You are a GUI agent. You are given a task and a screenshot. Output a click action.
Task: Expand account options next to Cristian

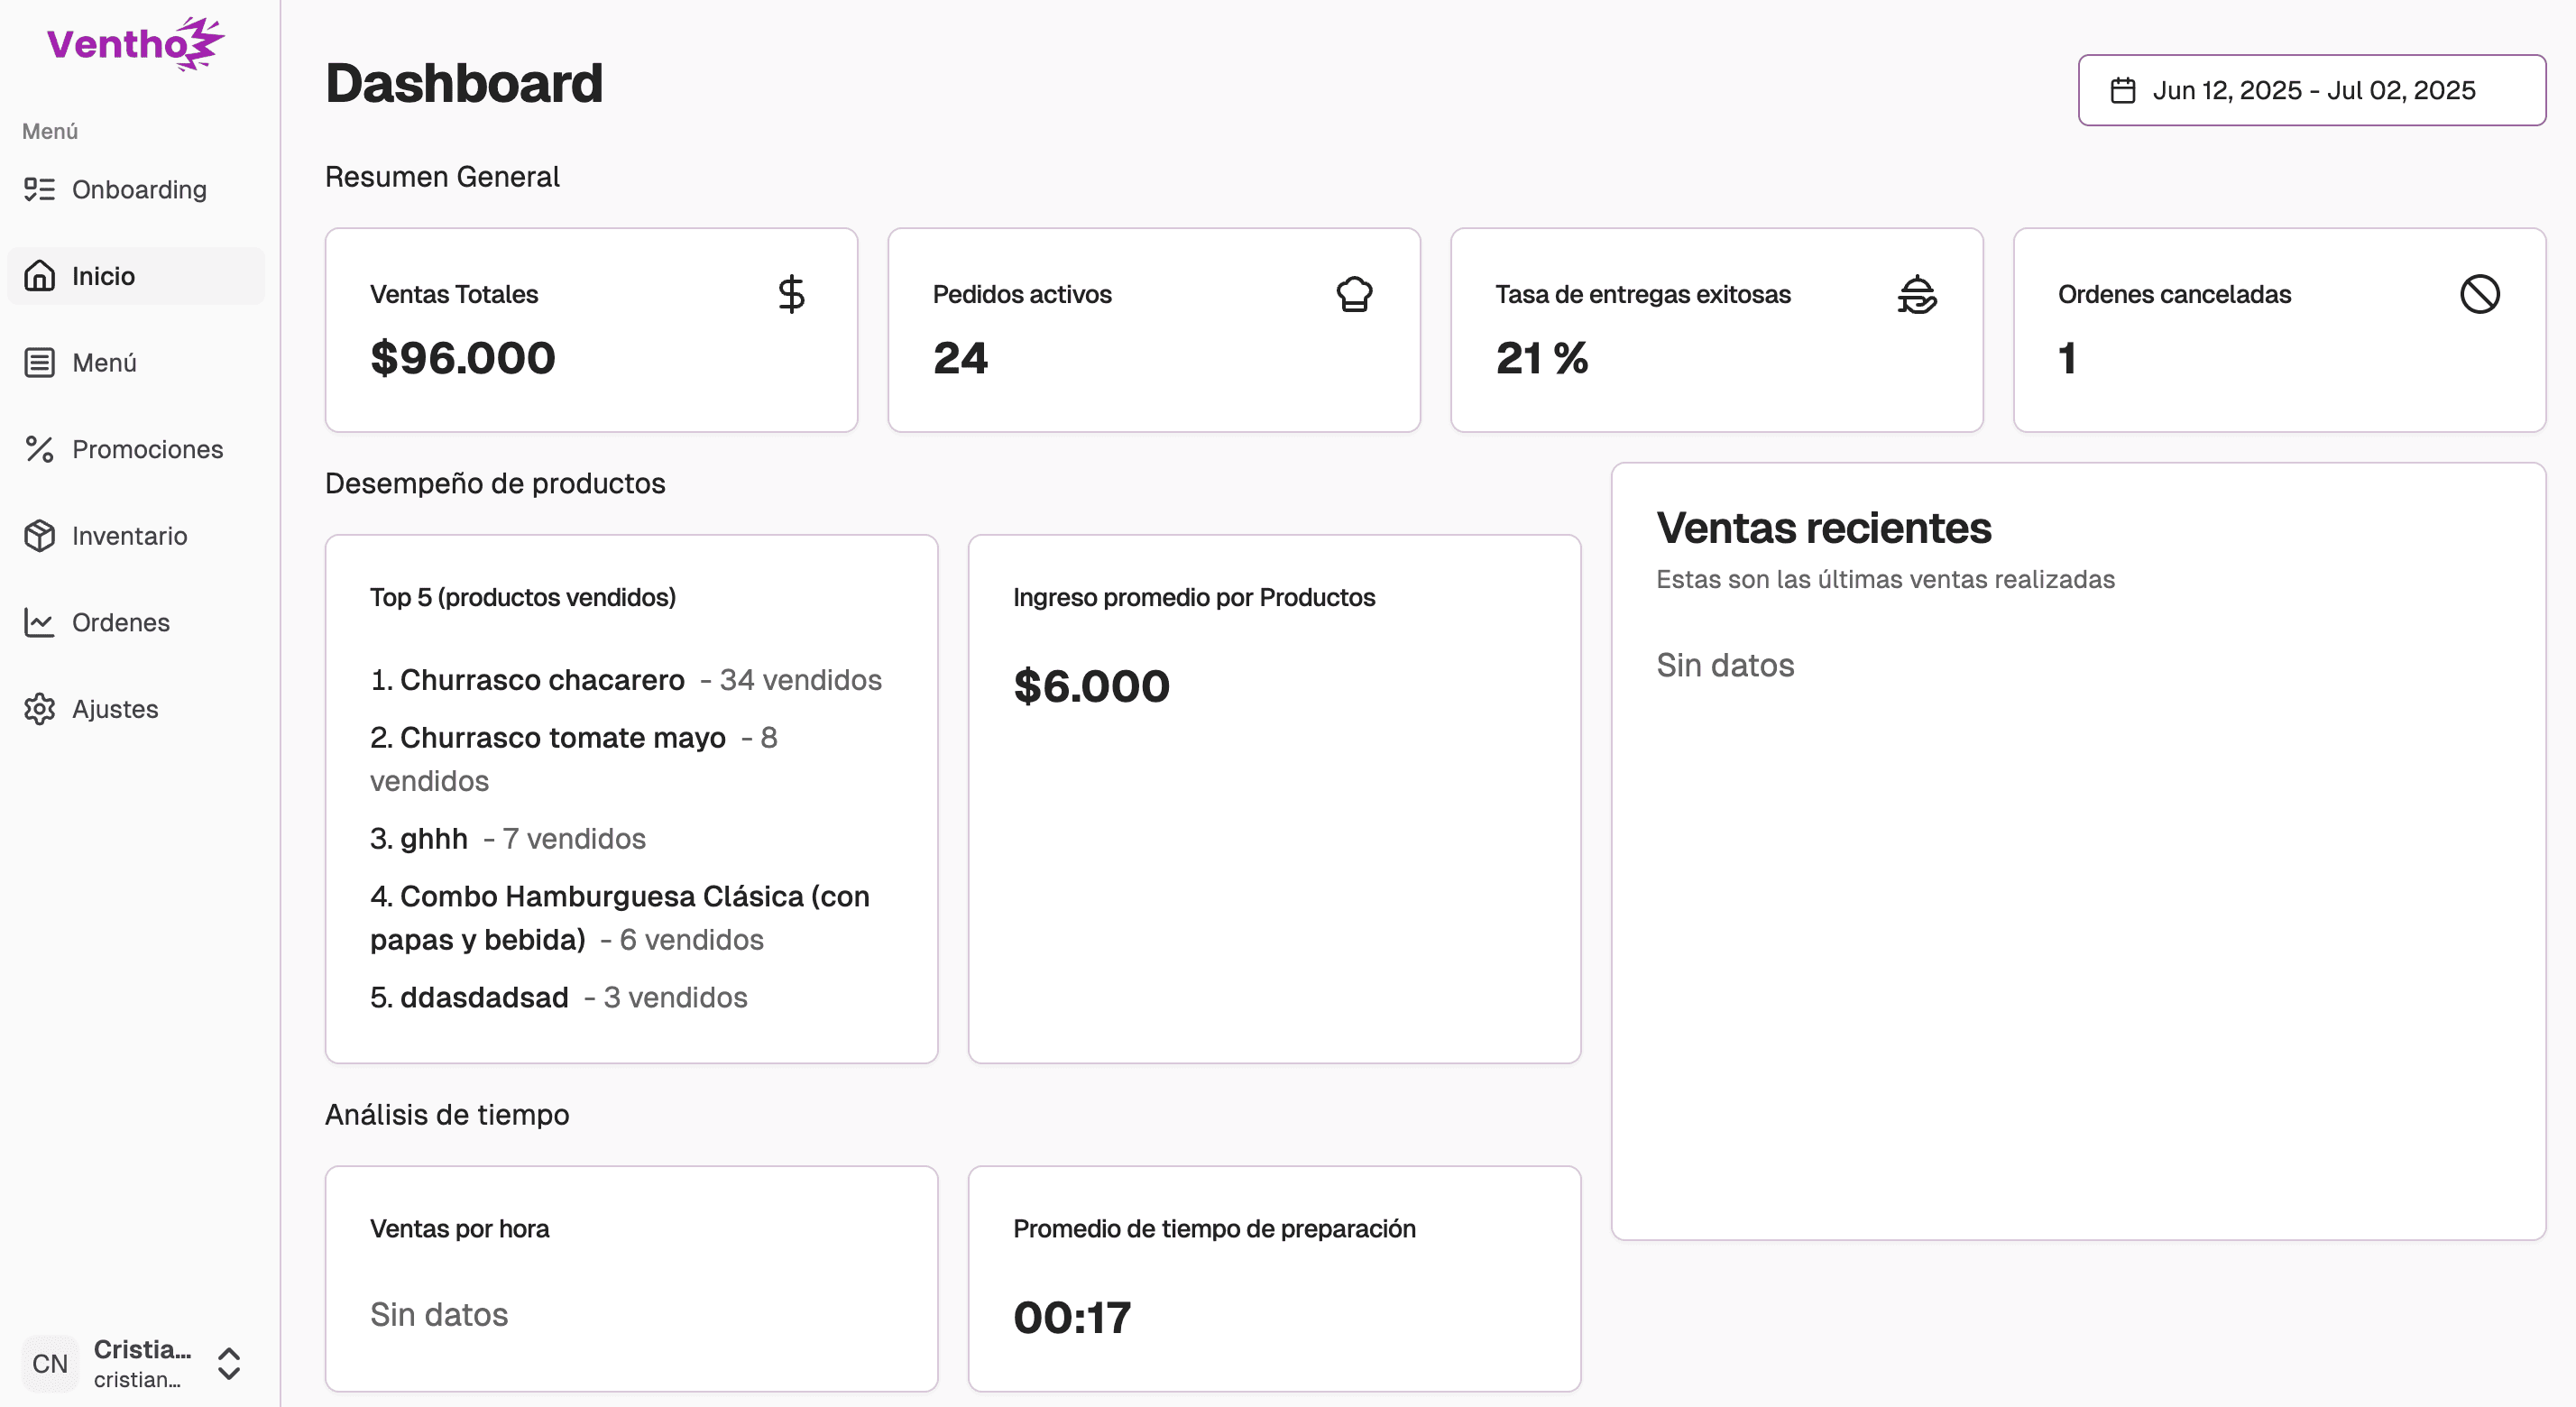(x=228, y=1363)
